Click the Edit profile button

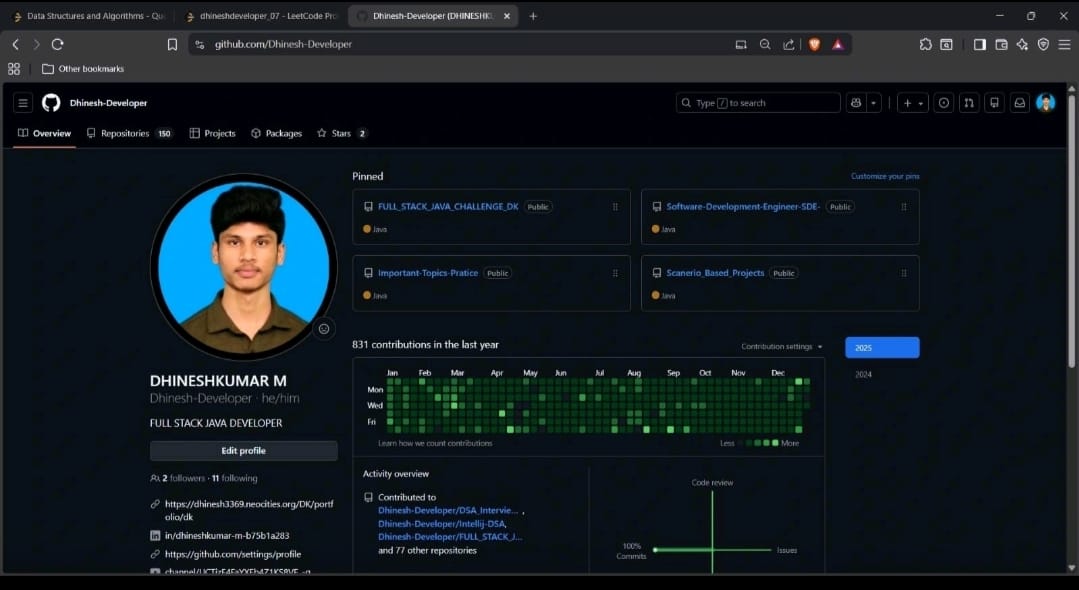243,450
